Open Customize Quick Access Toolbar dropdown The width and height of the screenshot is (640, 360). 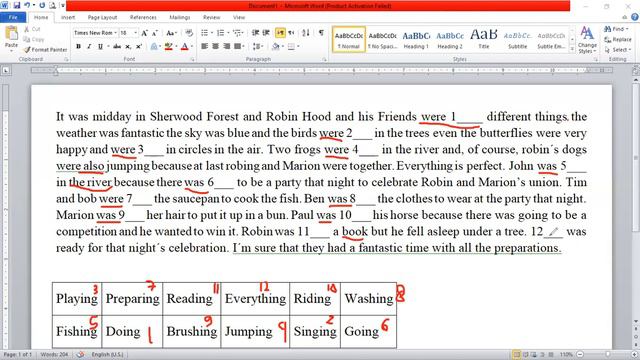(x=63, y=6)
